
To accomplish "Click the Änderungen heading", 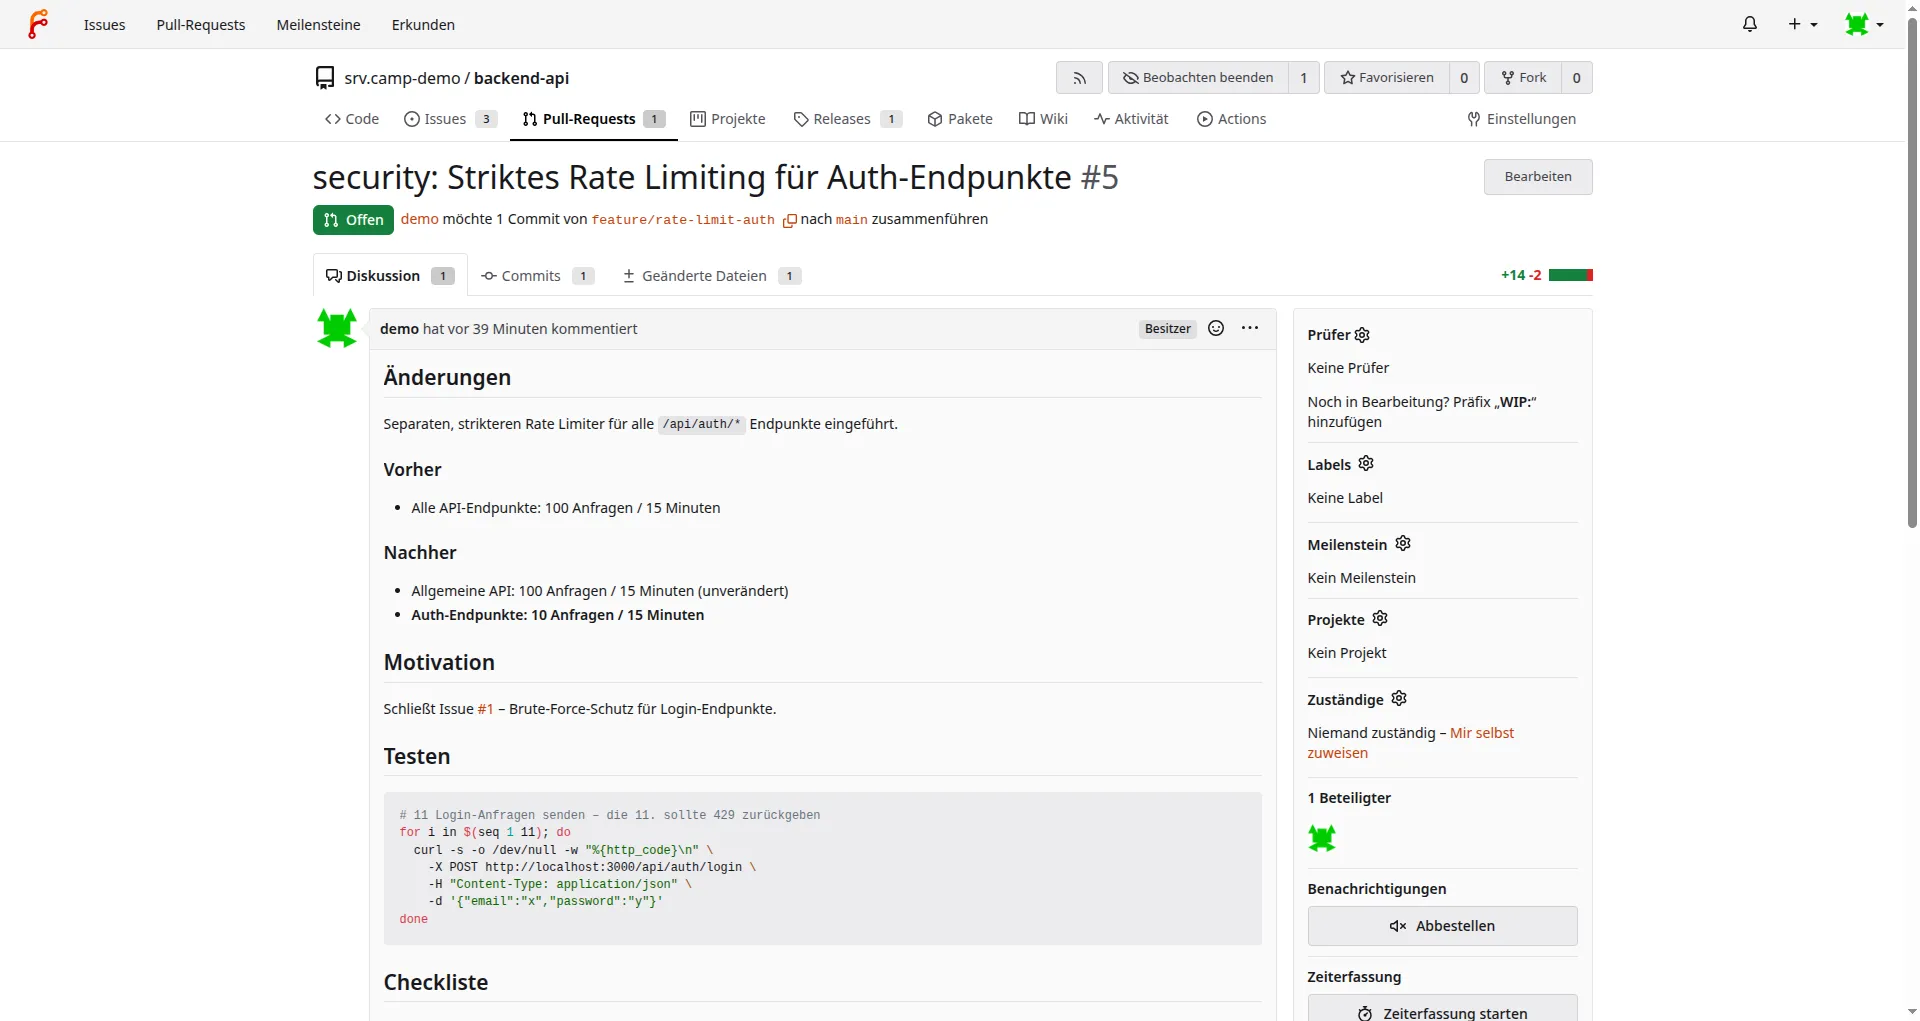I will [x=447, y=378].
